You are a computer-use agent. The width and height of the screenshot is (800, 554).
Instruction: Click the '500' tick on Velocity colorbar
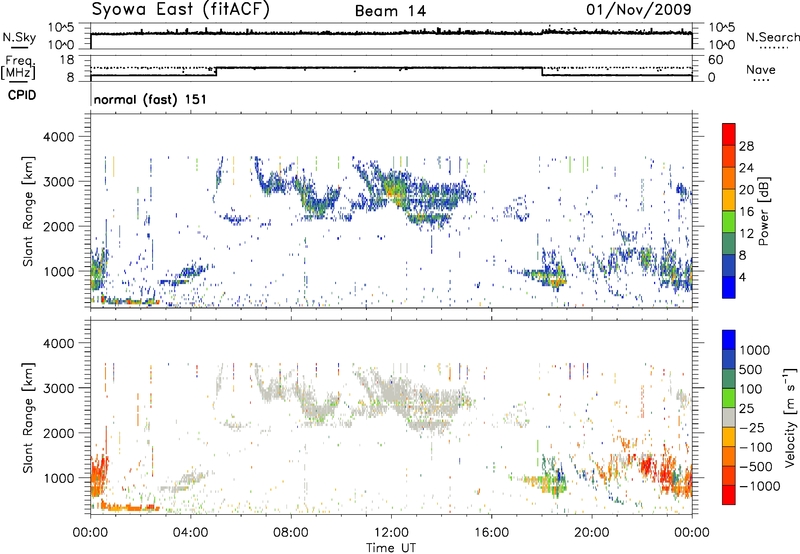coord(749,369)
